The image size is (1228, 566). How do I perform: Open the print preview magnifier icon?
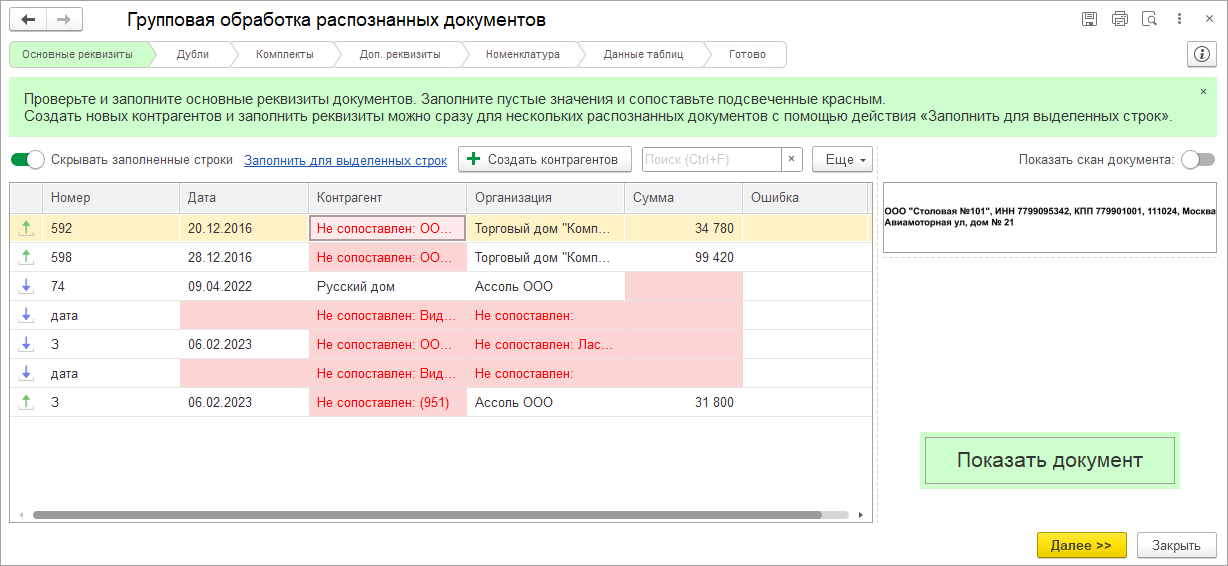[1150, 19]
